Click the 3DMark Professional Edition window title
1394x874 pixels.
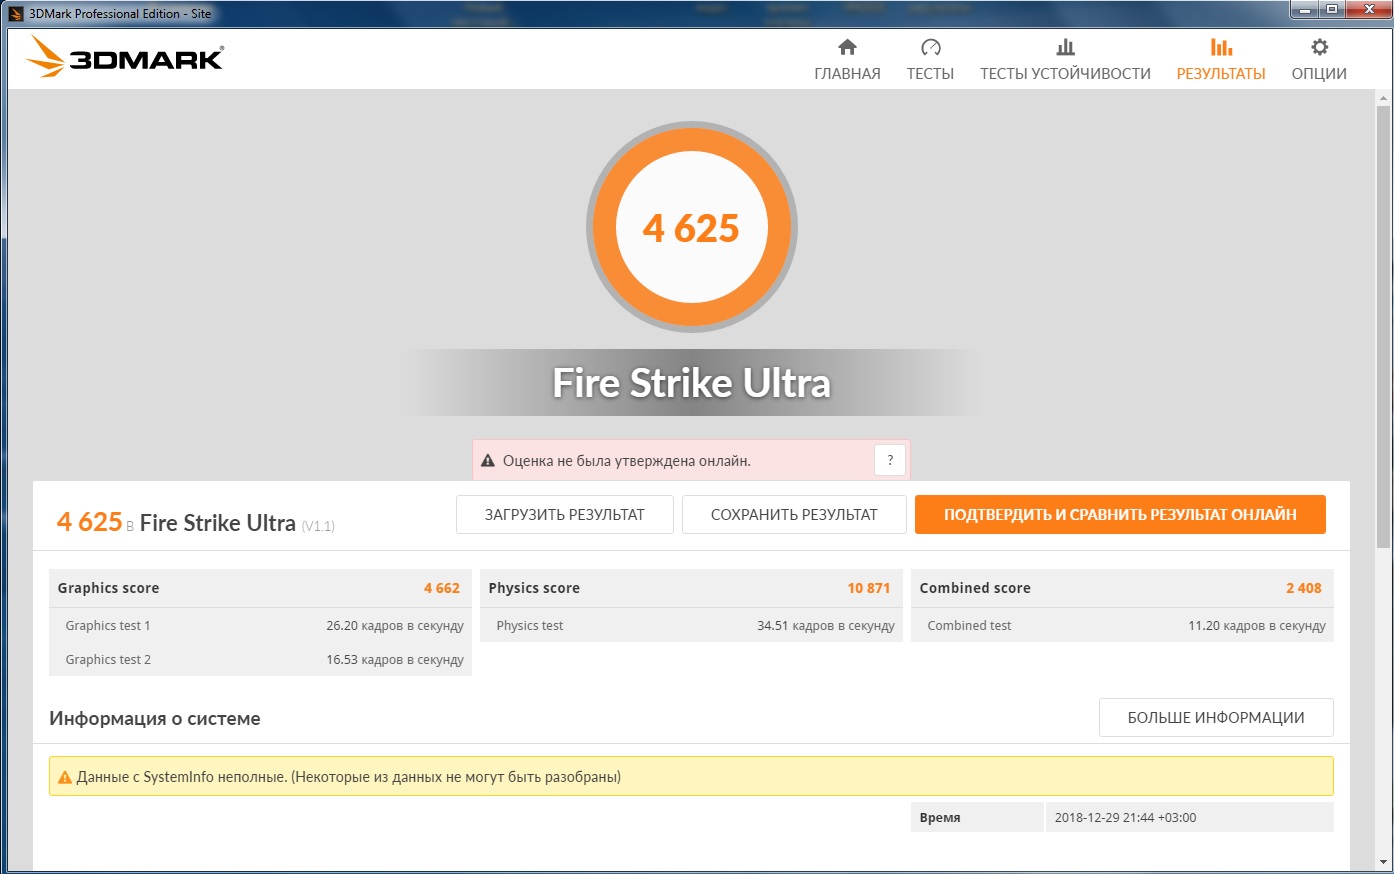[x=120, y=14]
